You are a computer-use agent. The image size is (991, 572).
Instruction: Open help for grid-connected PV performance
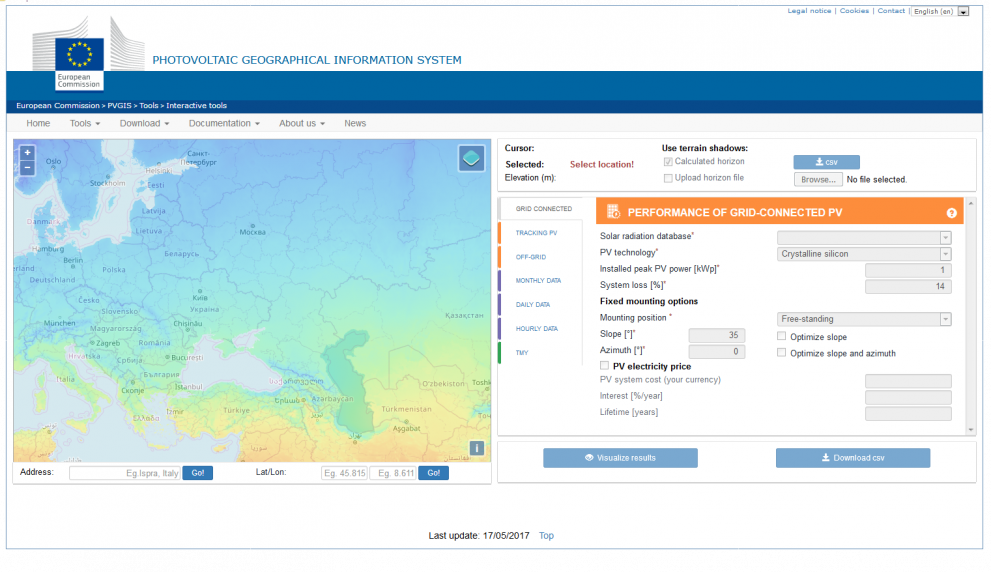pos(951,213)
